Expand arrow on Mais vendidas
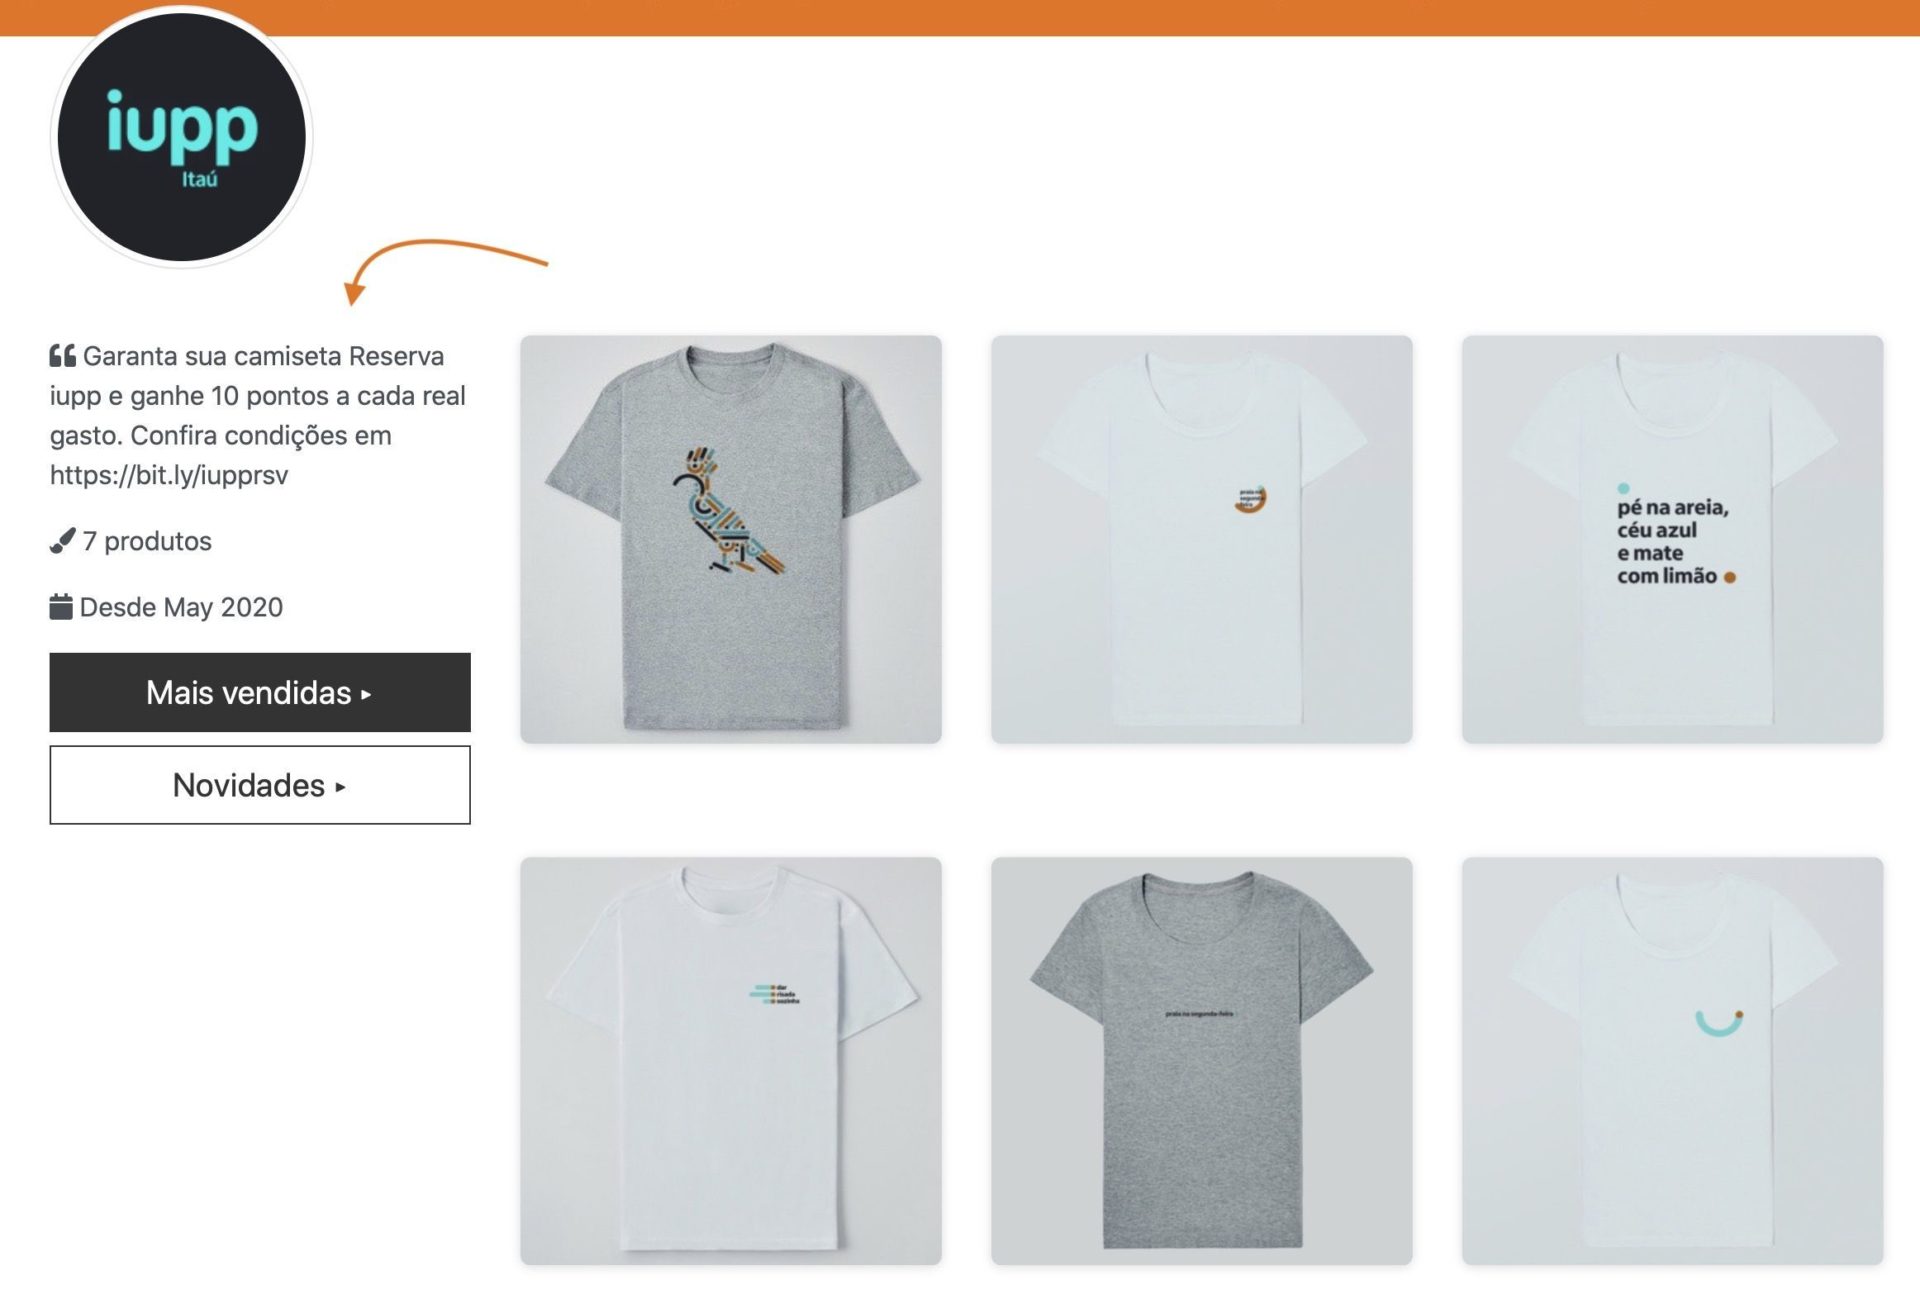The width and height of the screenshot is (1920, 1294). pyautogui.click(x=366, y=694)
